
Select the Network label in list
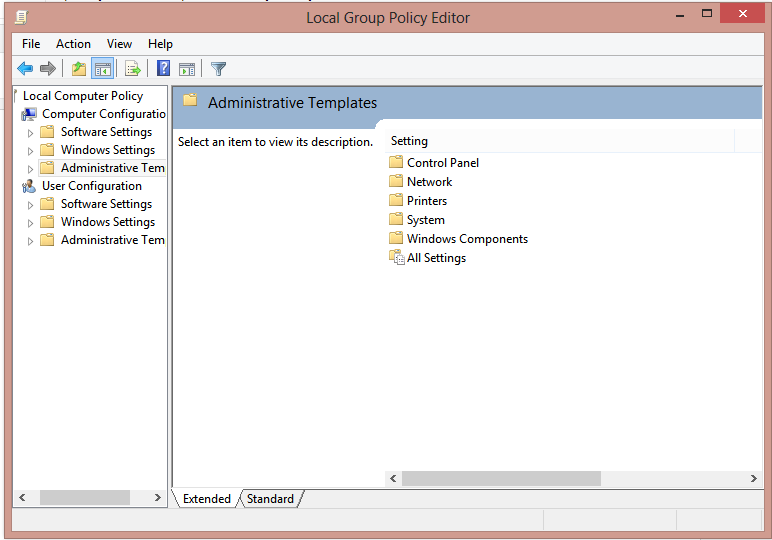(x=429, y=182)
